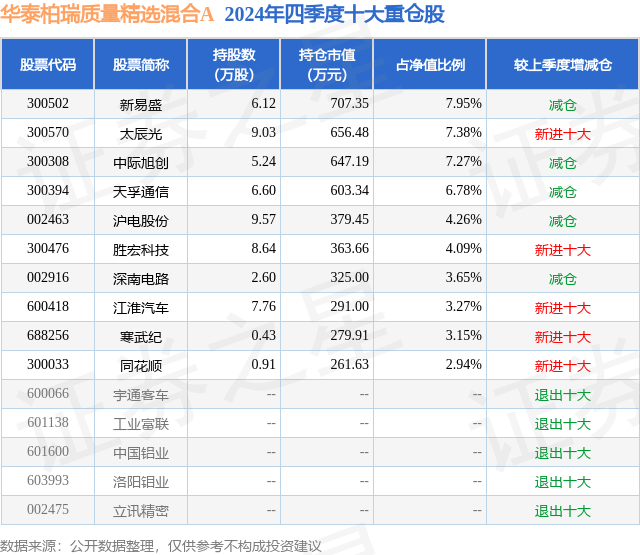The height and width of the screenshot is (555, 640).
Task: Select stock code 601138
Action: pyautogui.click(x=48, y=422)
